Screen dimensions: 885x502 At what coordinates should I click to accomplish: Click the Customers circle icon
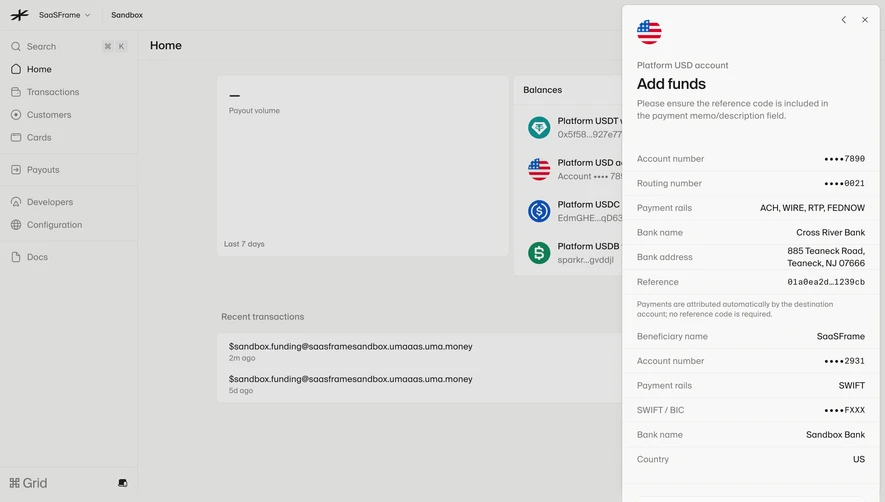coord(16,115)
